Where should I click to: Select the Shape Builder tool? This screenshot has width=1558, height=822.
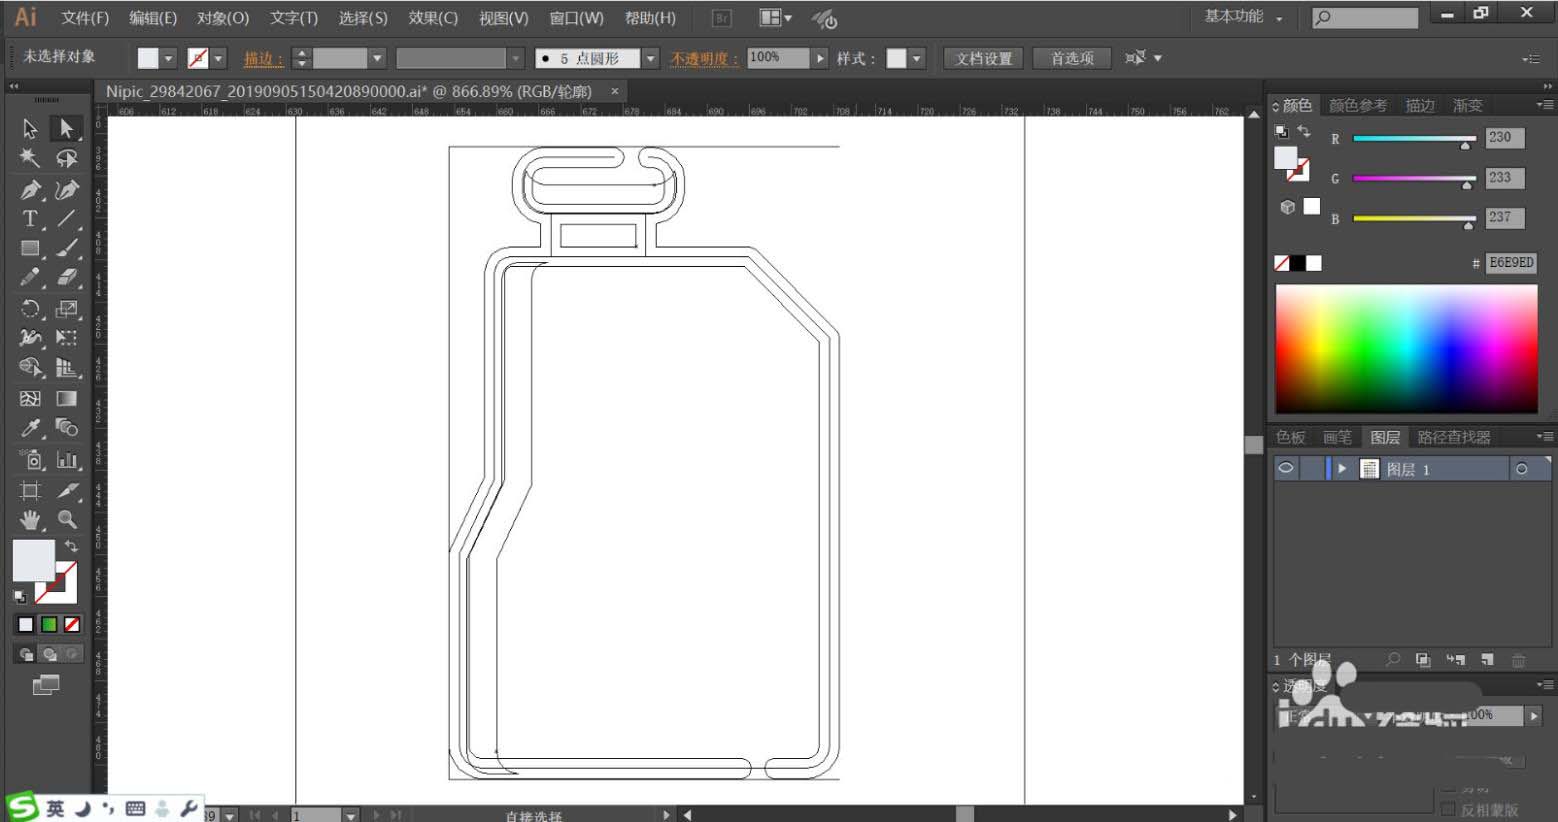click(30, 368)
